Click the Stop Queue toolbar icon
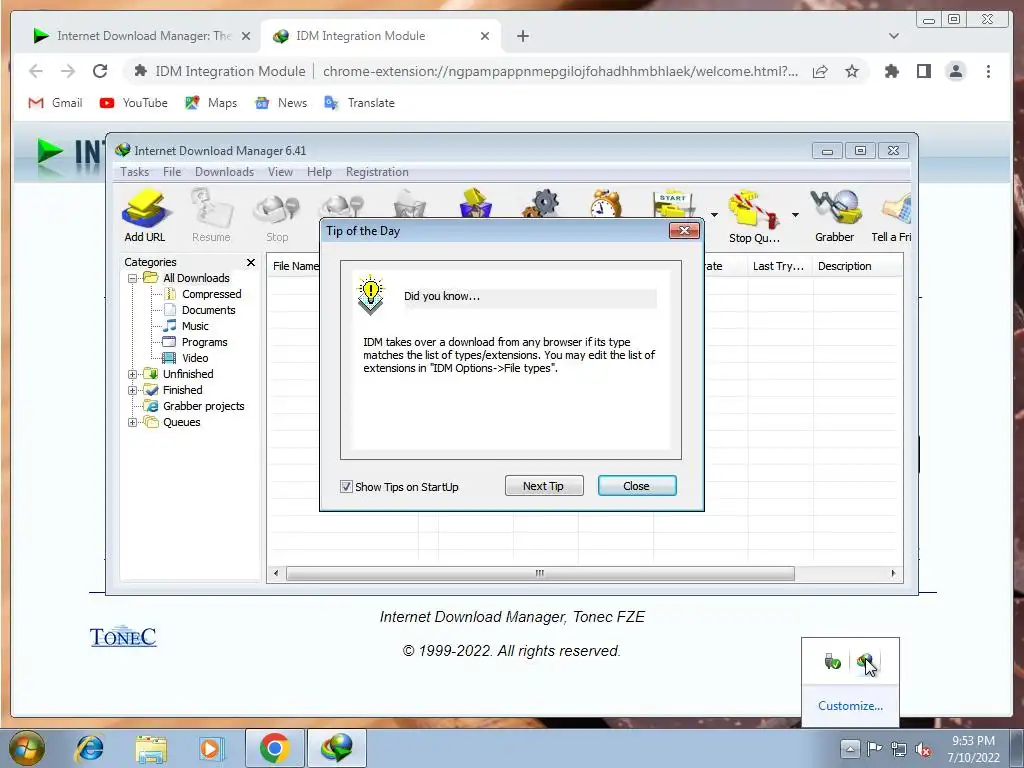The height and width of the screenshot is (768, 1024). click(754, 217)
